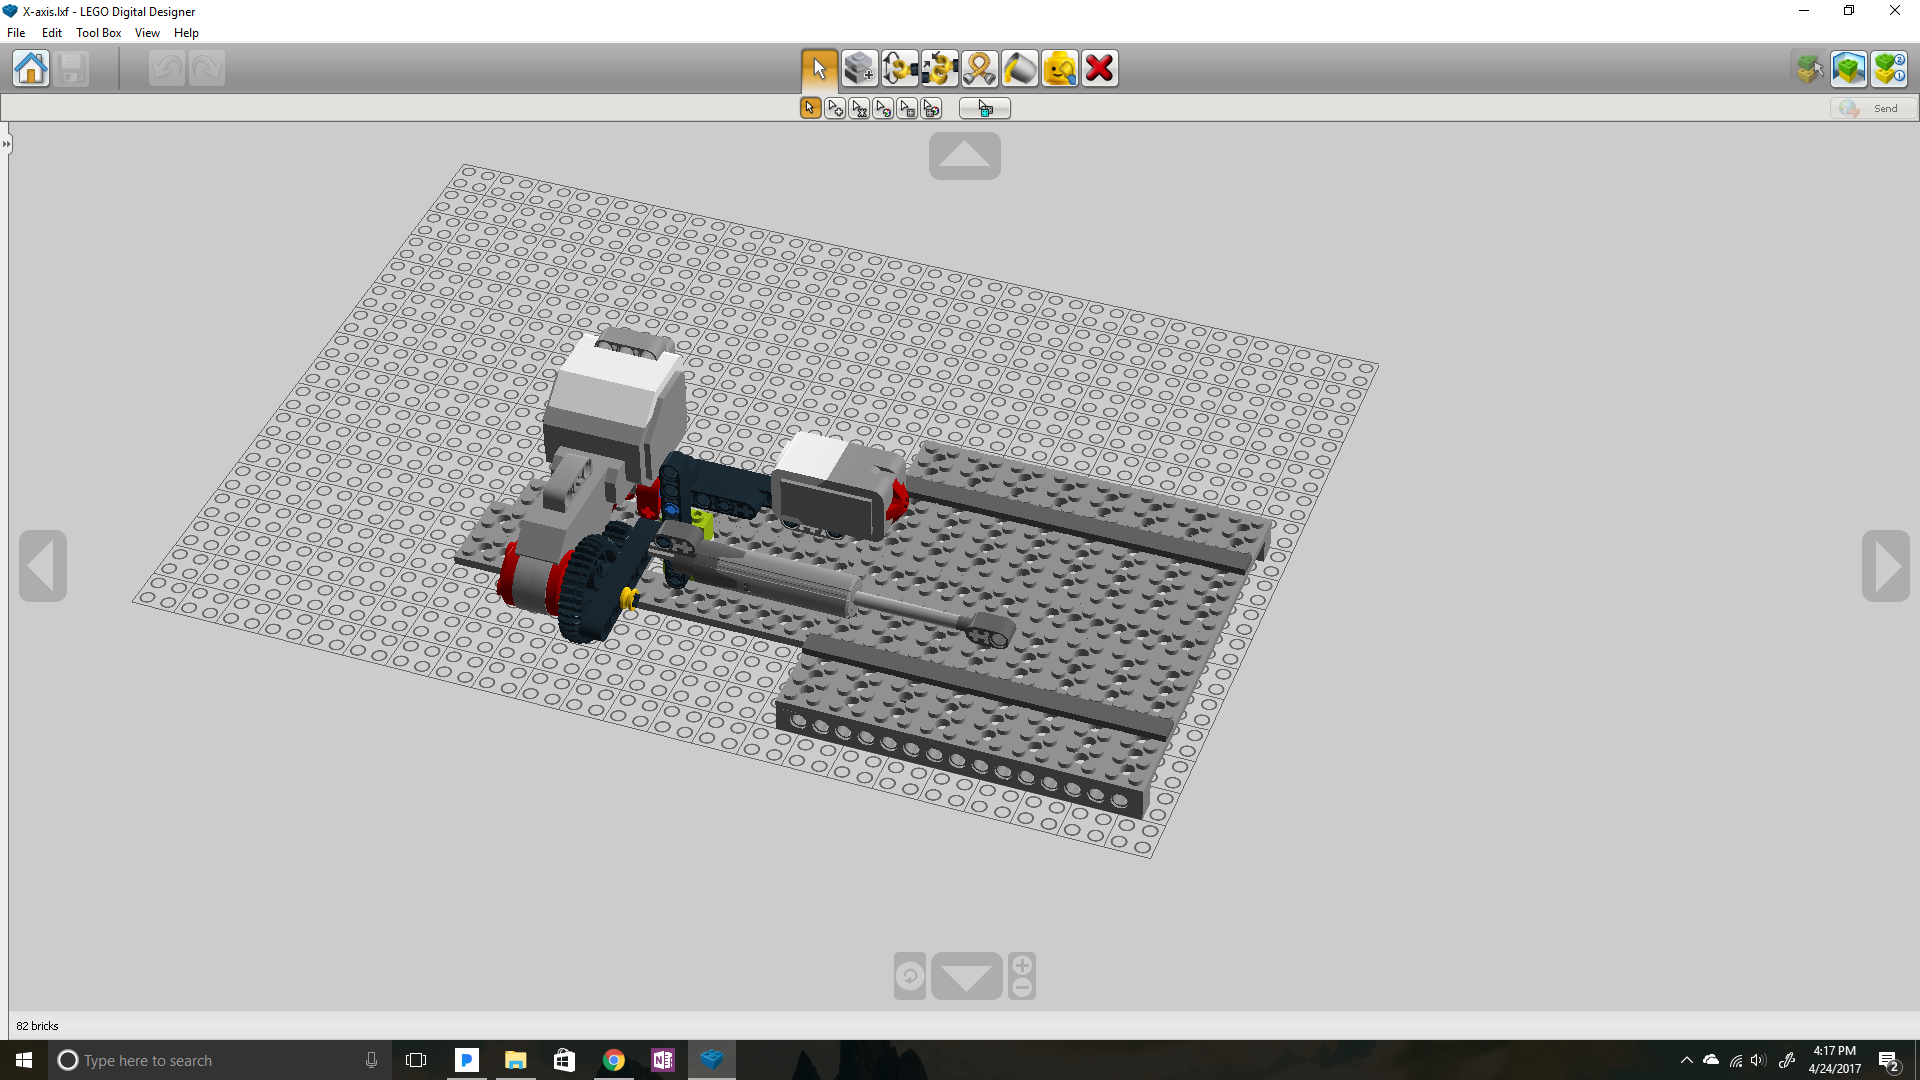Open the View menu

(x=147, y=32)
